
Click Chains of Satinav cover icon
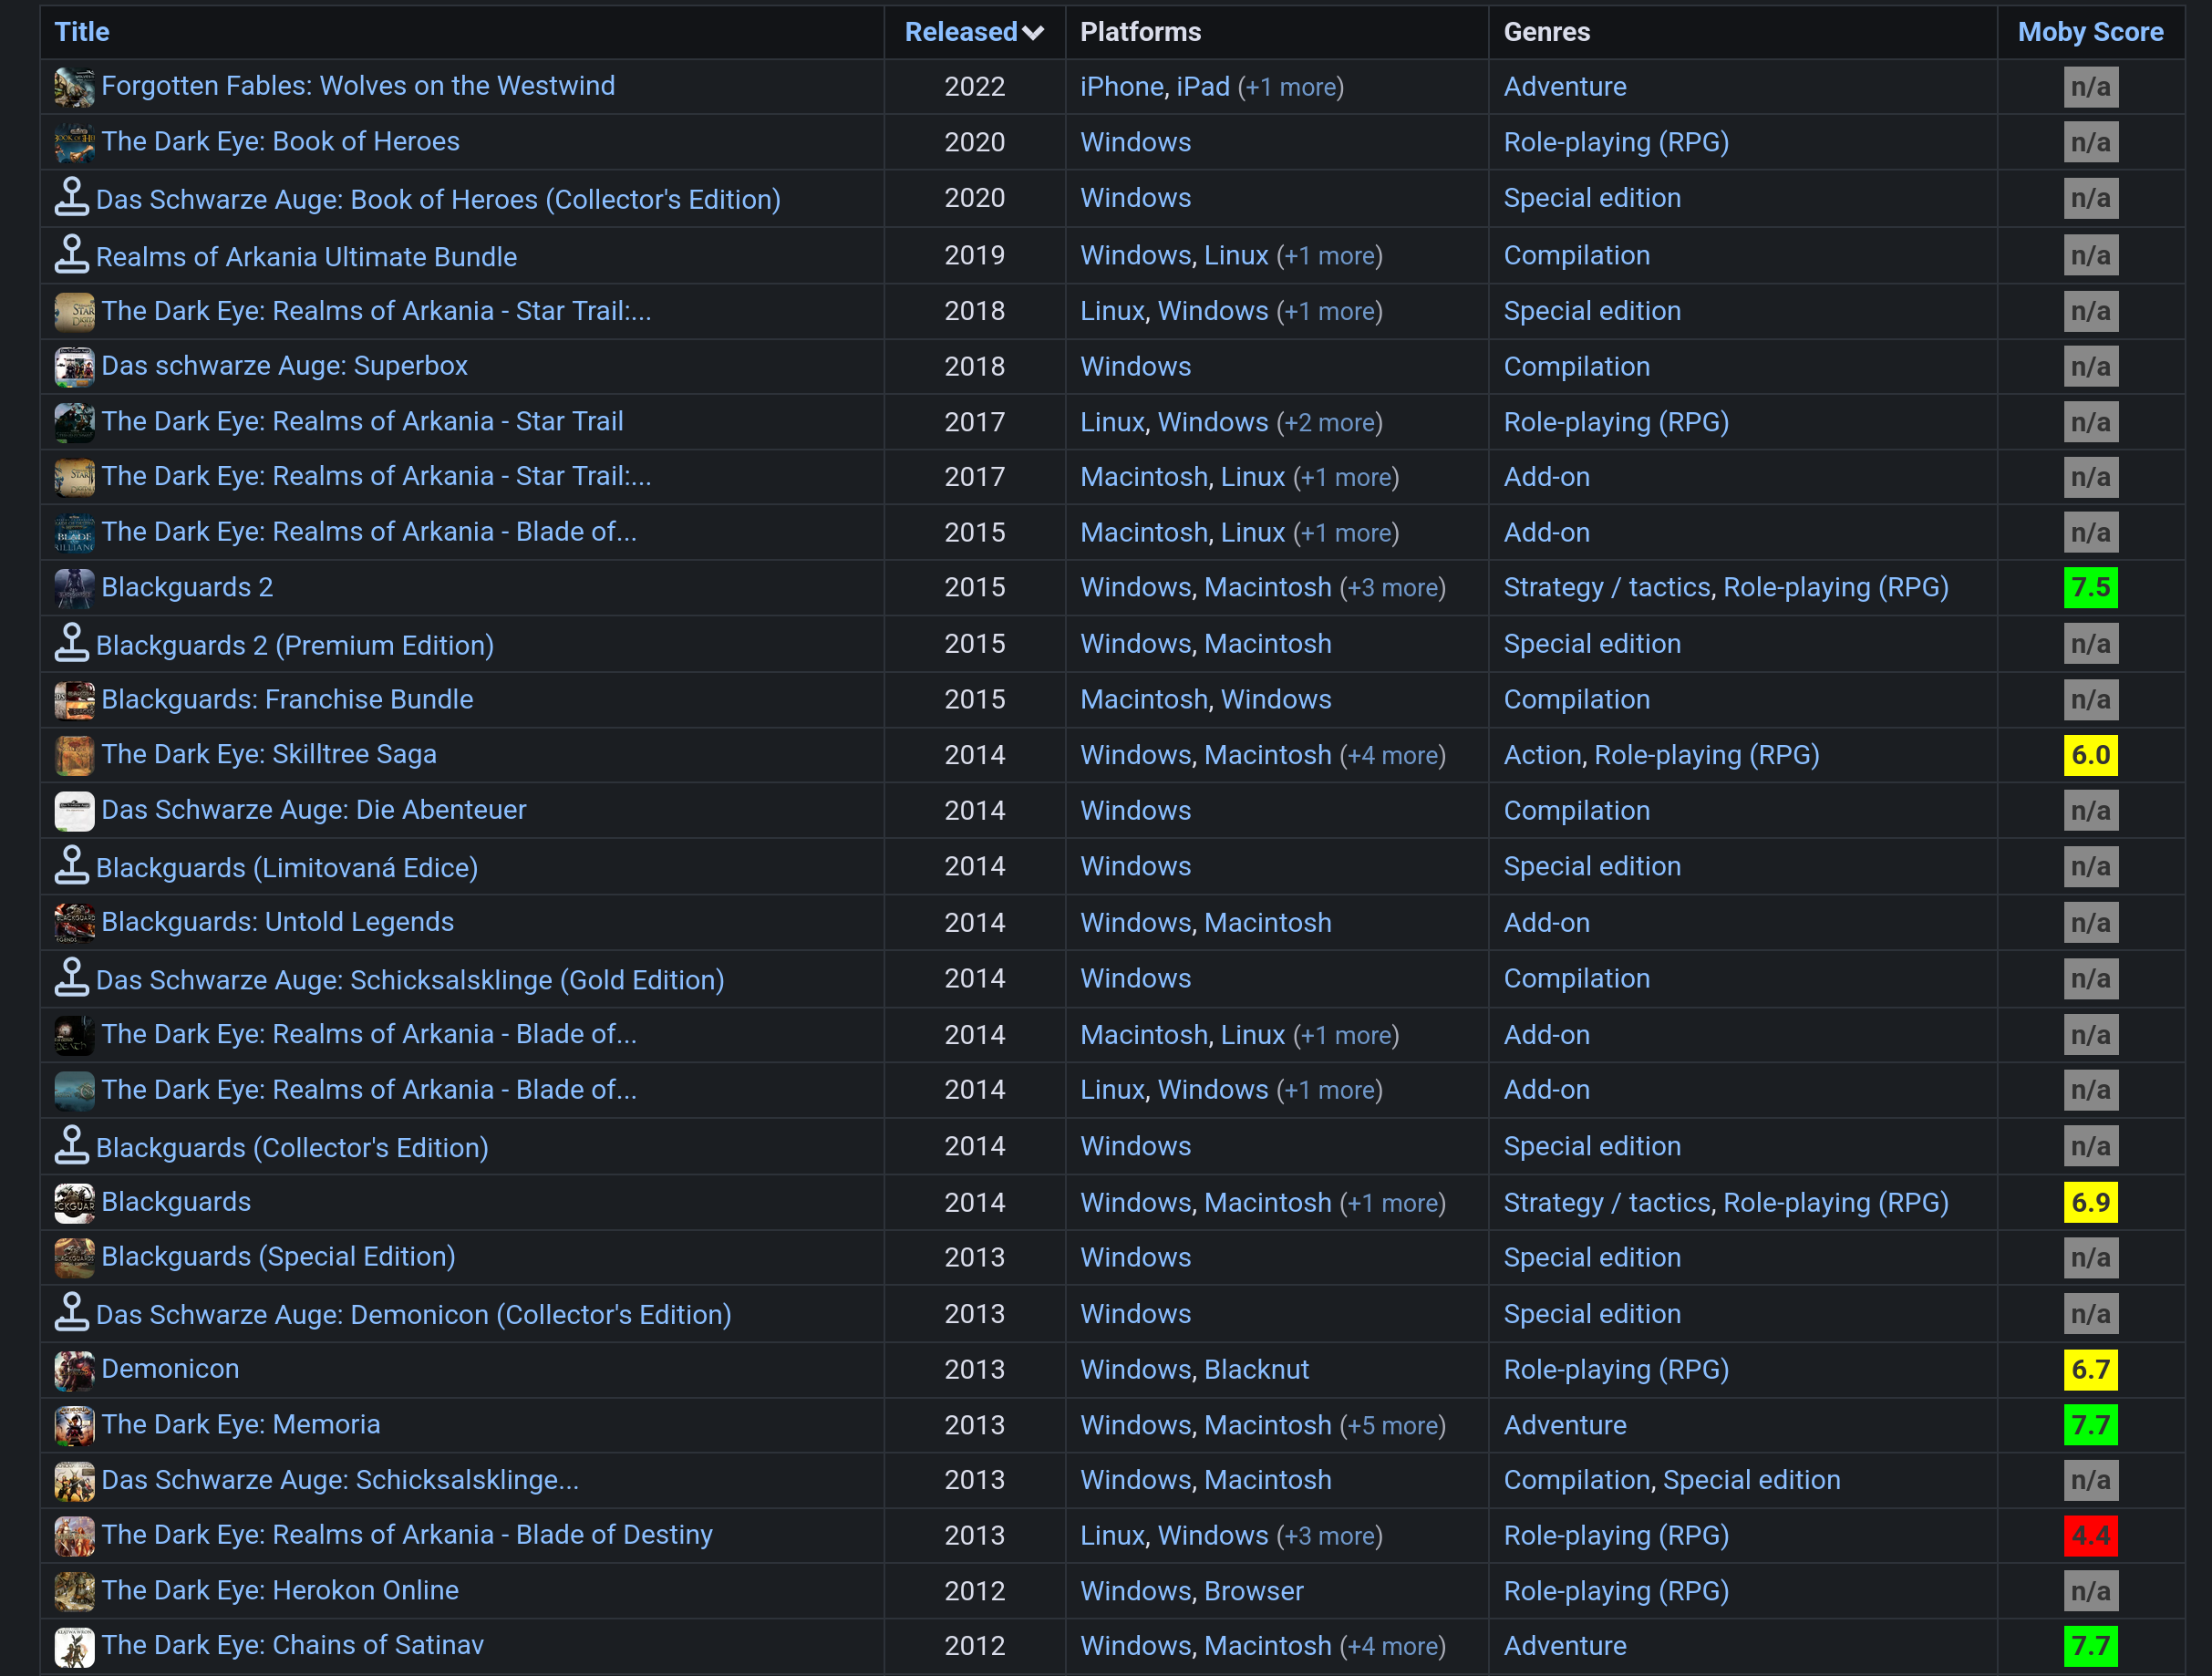click(x=74, y=1647)
